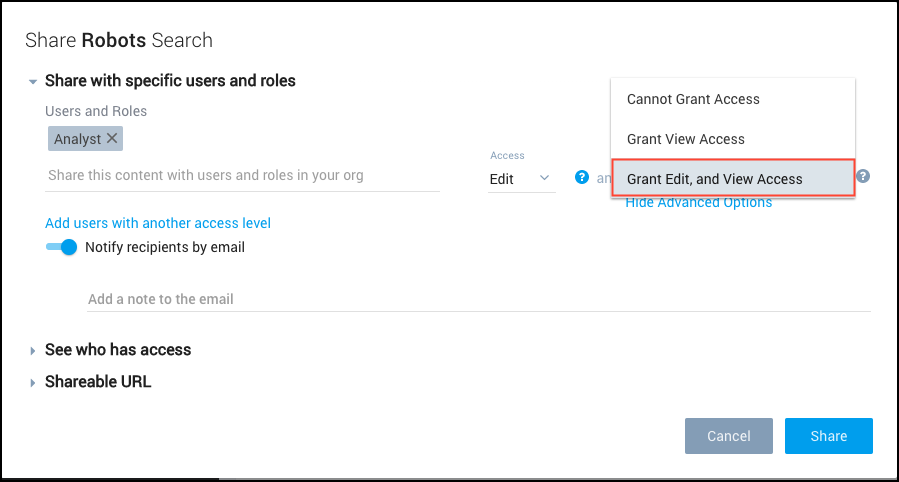899x482 pixels.
Task: Click Hide Advanced Options link
Action: [x=699, y=203]
